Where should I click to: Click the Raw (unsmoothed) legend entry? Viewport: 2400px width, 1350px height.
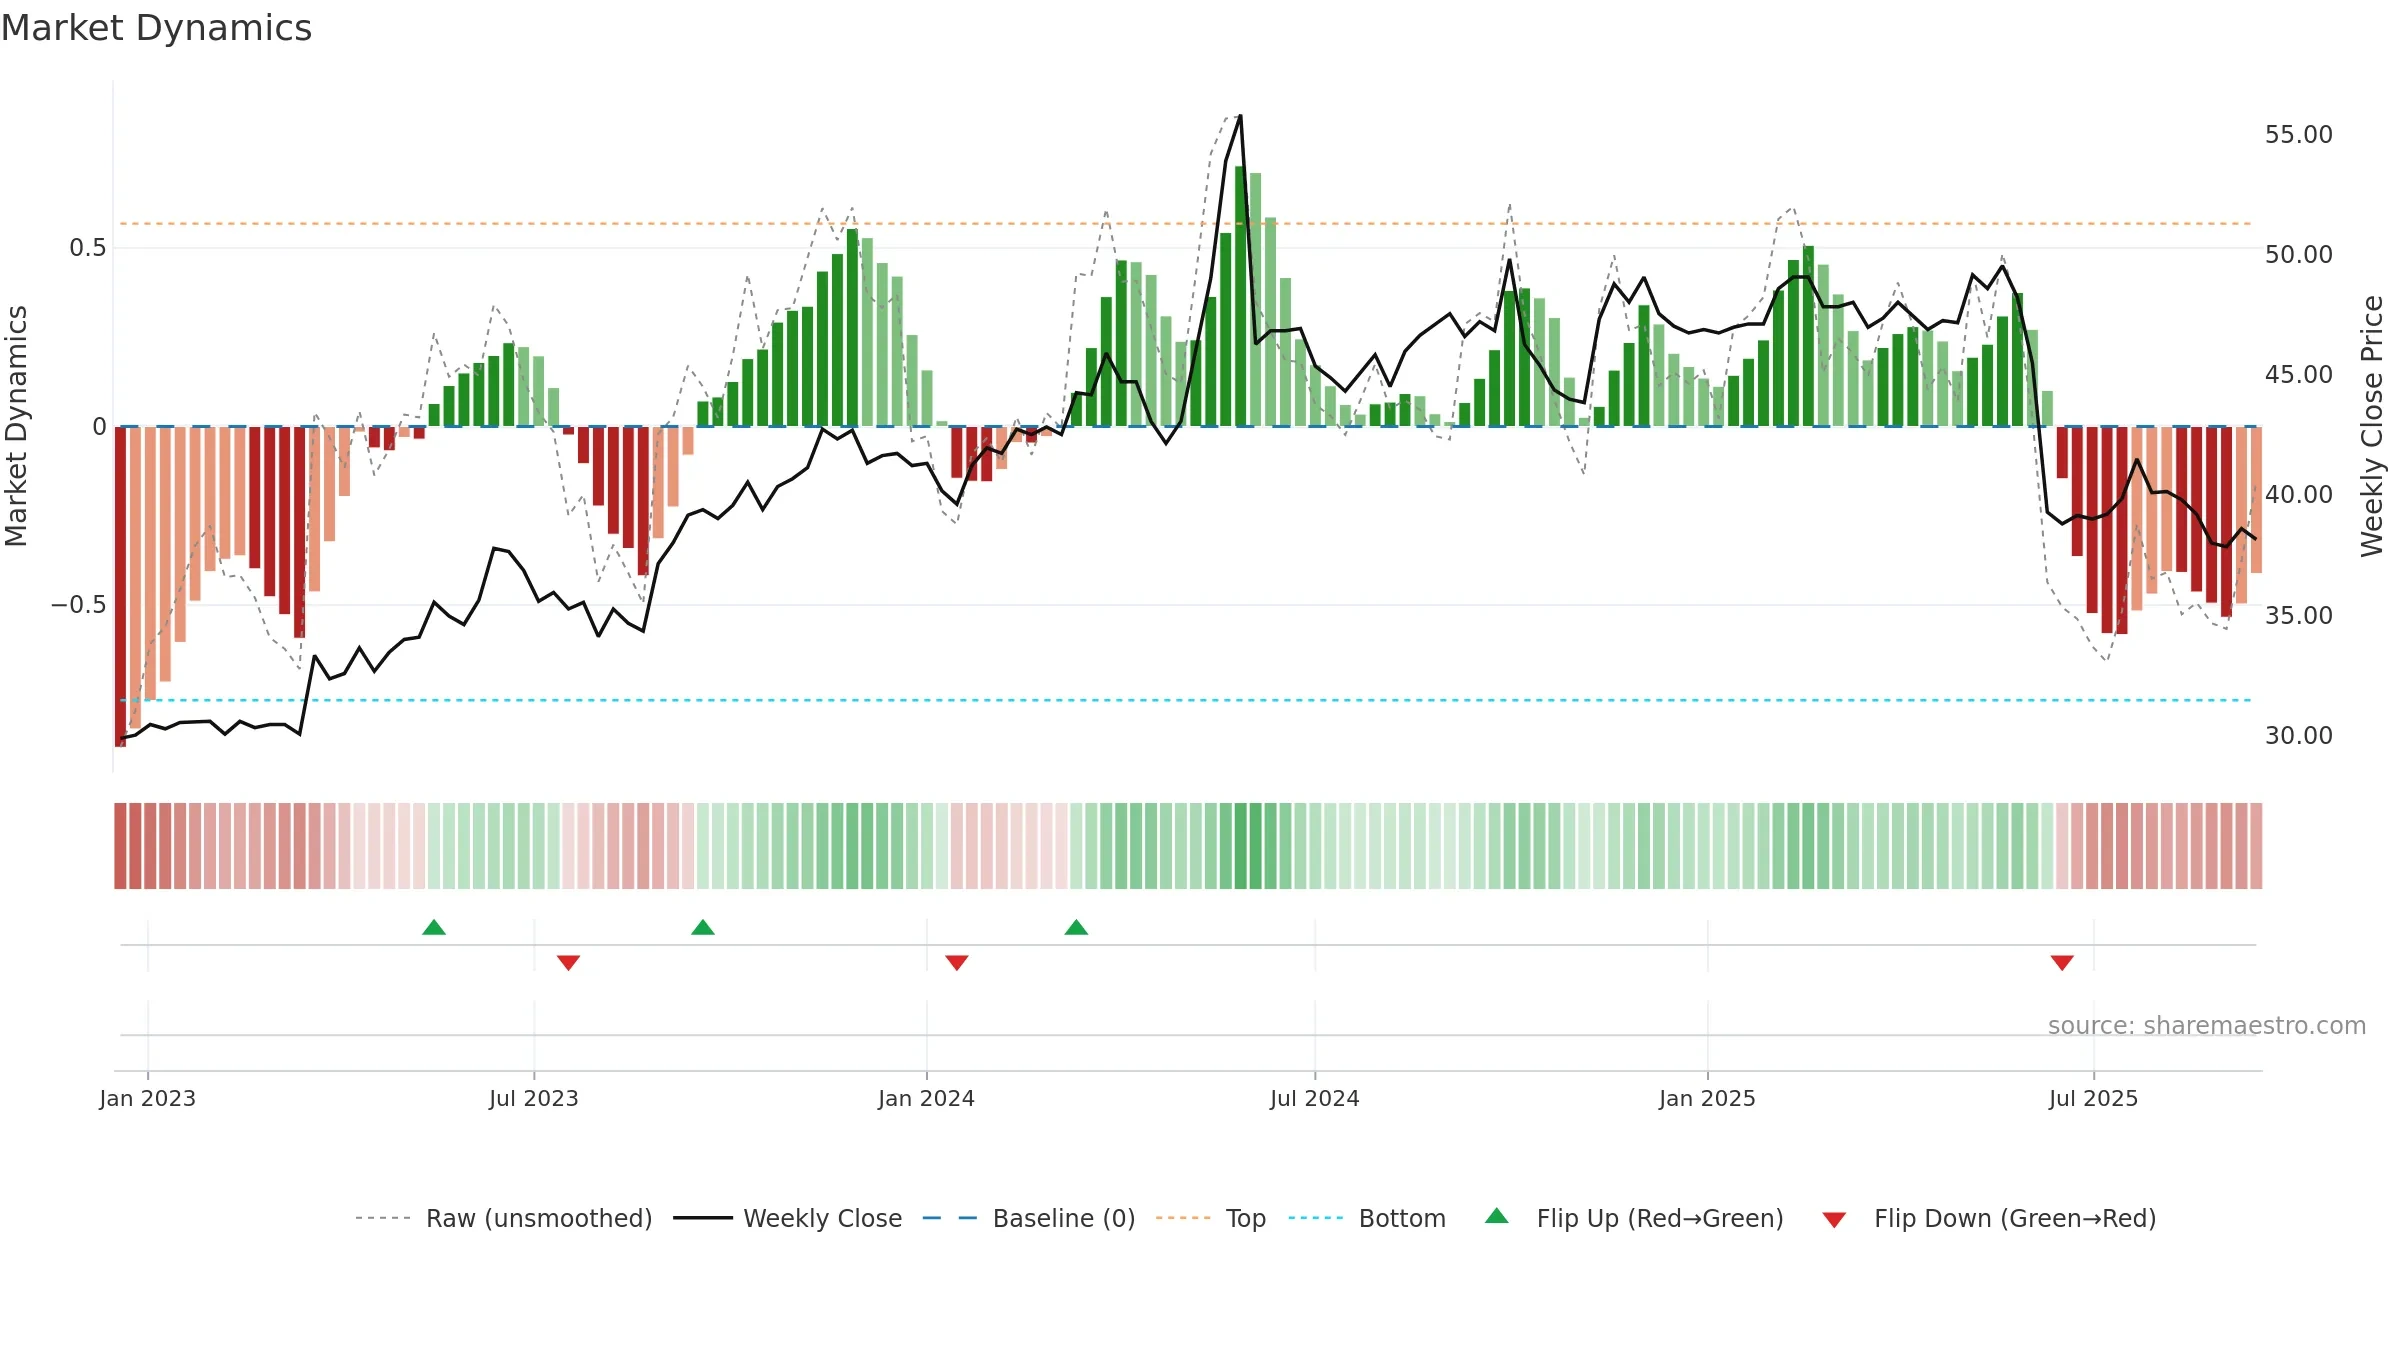click(503, 1218)
